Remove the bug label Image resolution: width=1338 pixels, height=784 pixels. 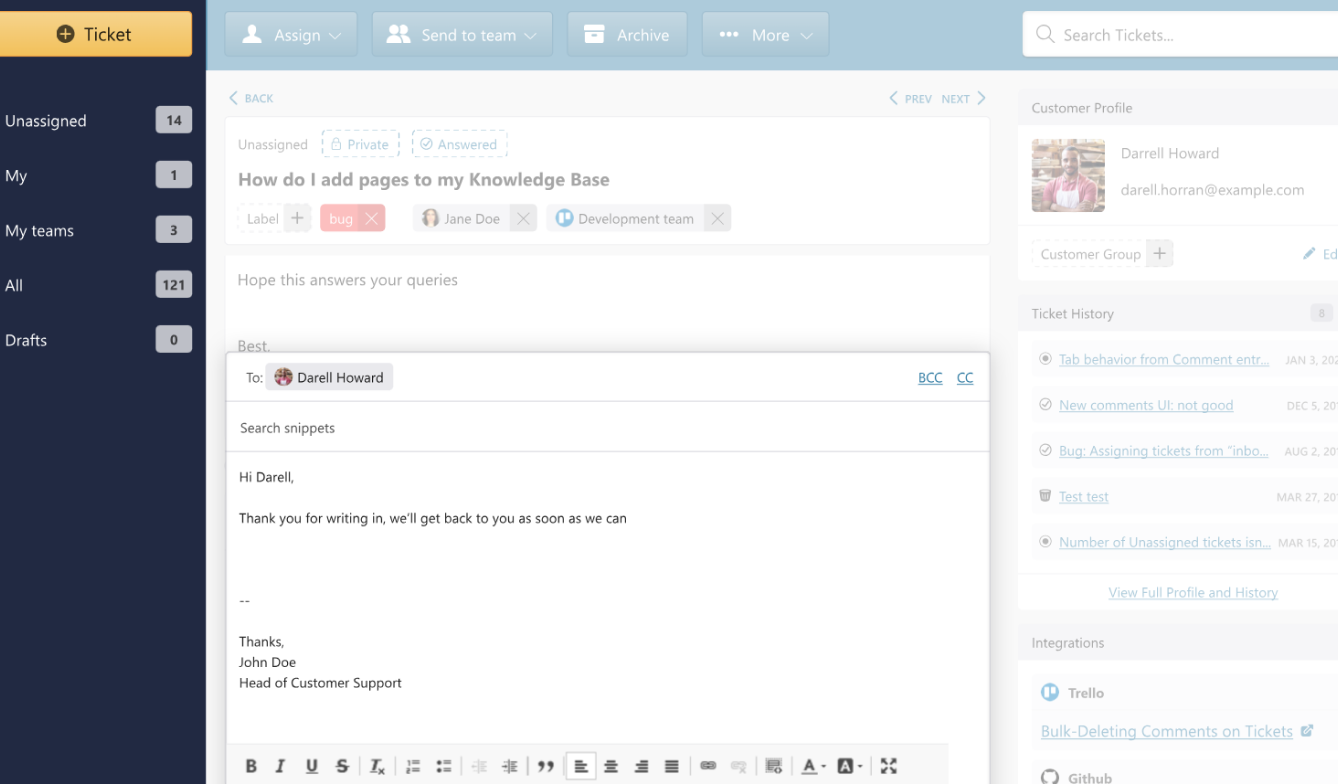[371, 218]
